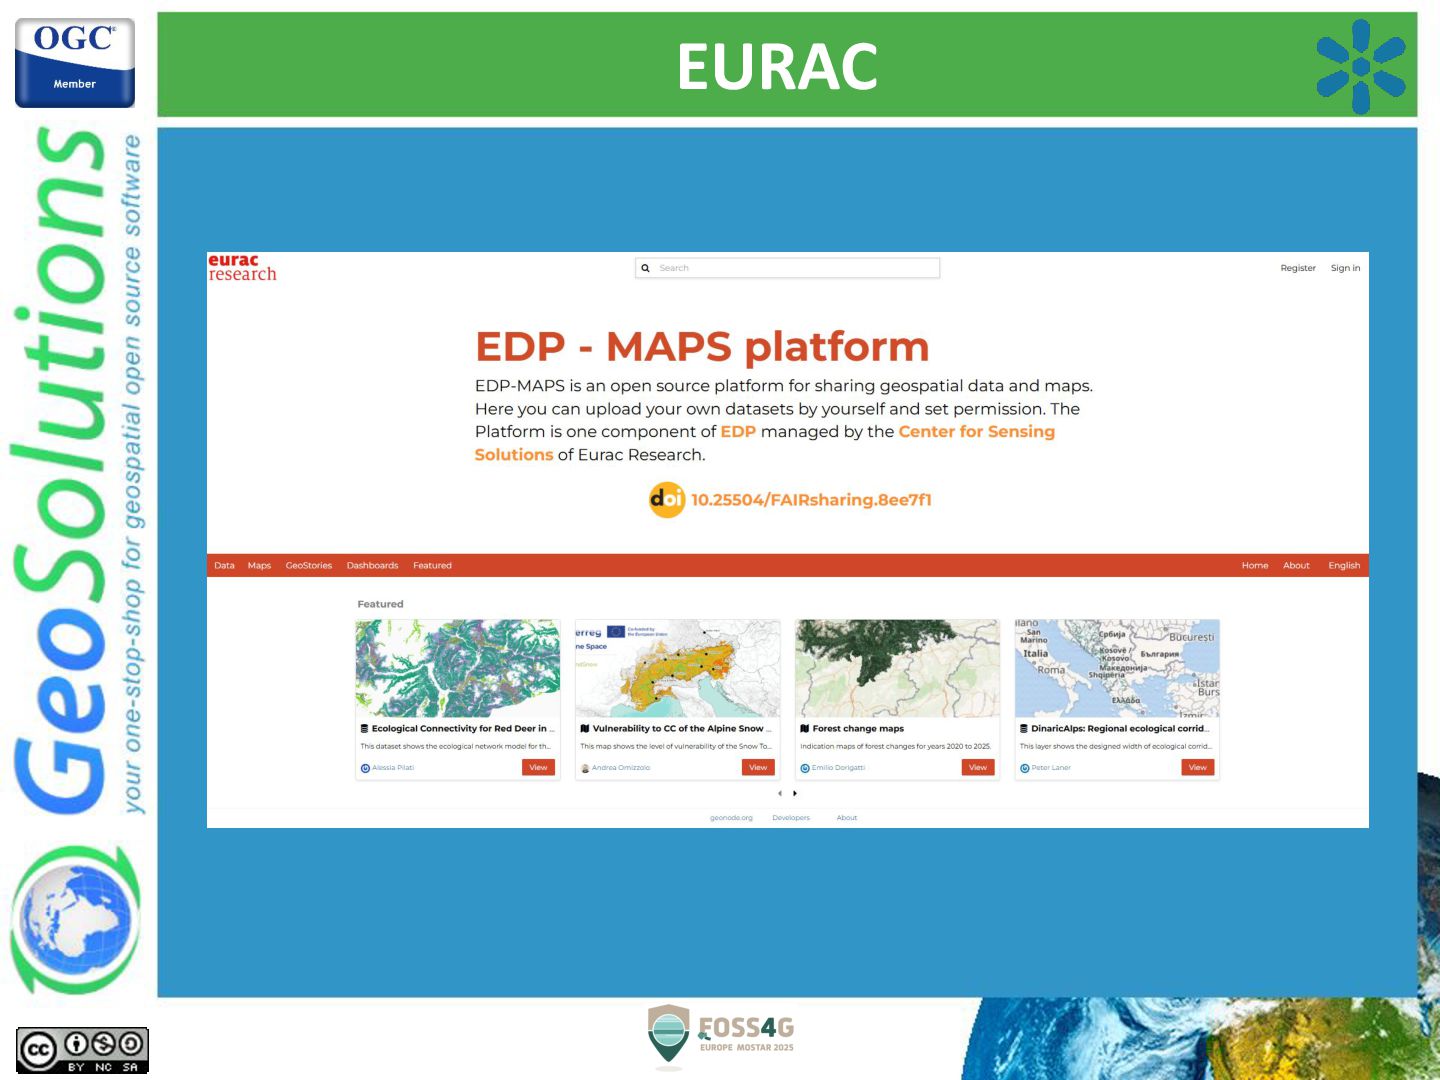Open author link Peter Laner
Screen dimensions: 1440x1080
coord(1051,768)
